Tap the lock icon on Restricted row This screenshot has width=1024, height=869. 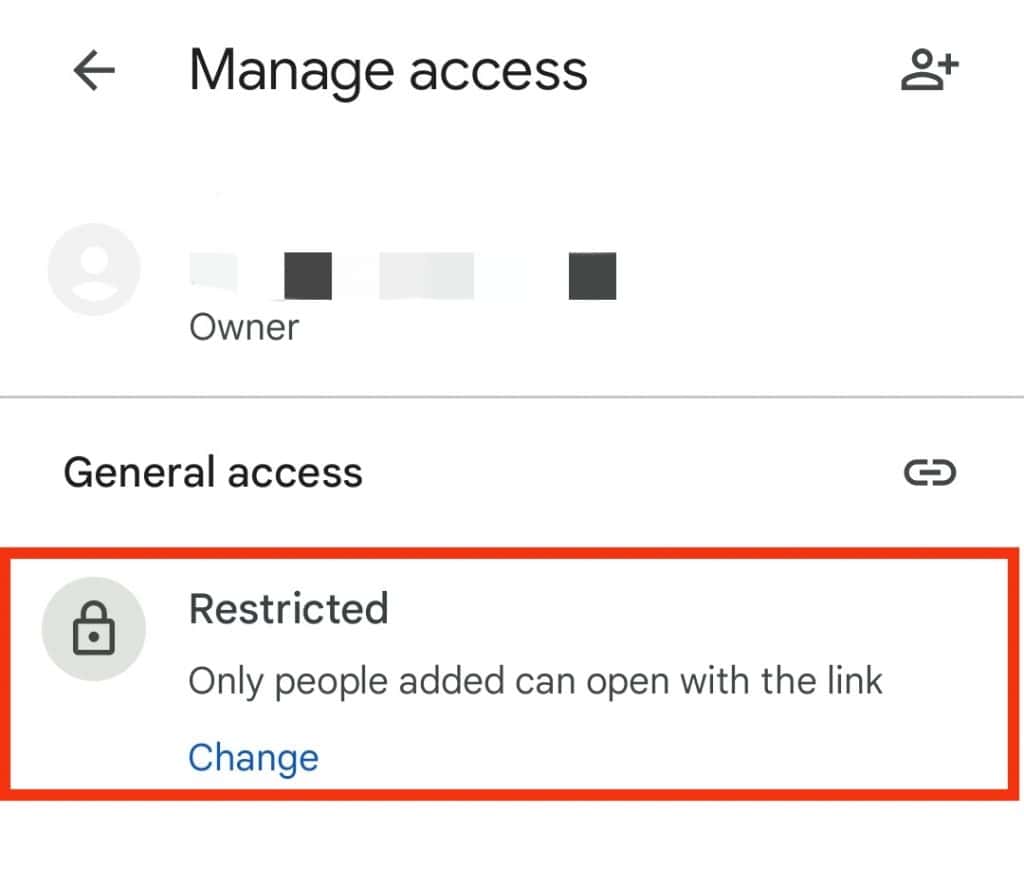coord(93,629)
